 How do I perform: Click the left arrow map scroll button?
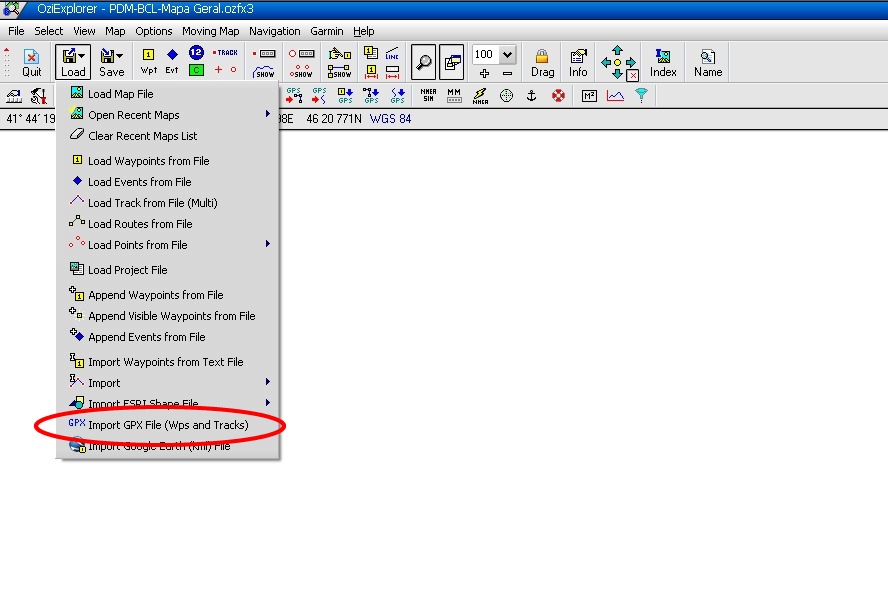605,62
